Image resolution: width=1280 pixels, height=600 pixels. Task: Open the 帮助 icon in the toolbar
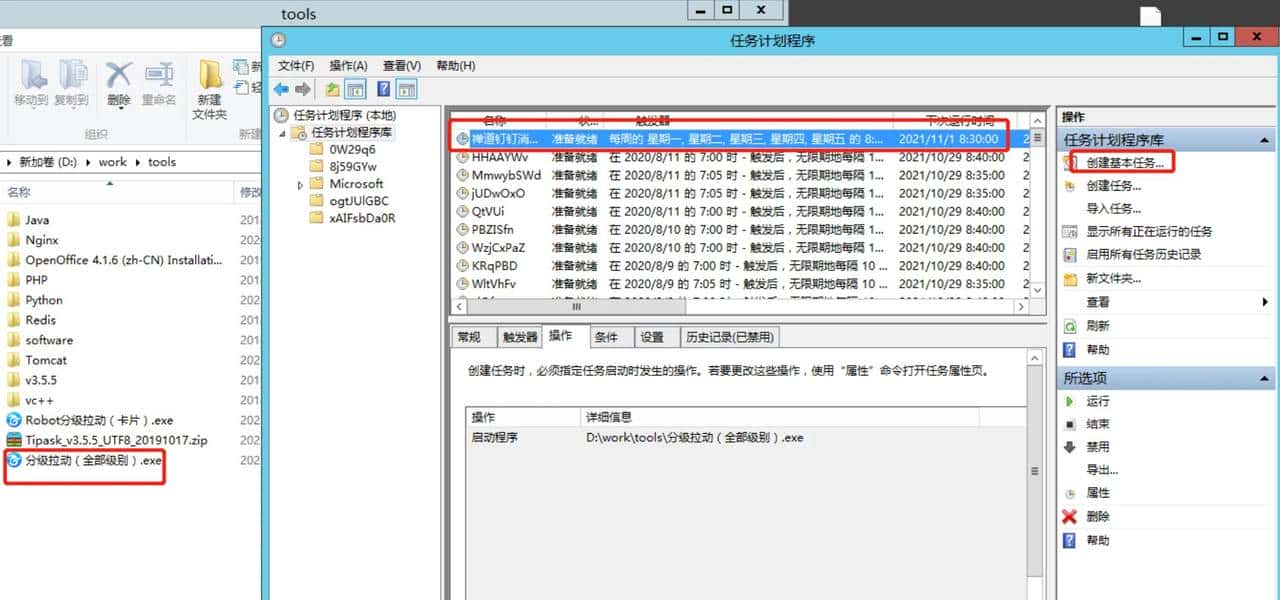coord(385,88)
